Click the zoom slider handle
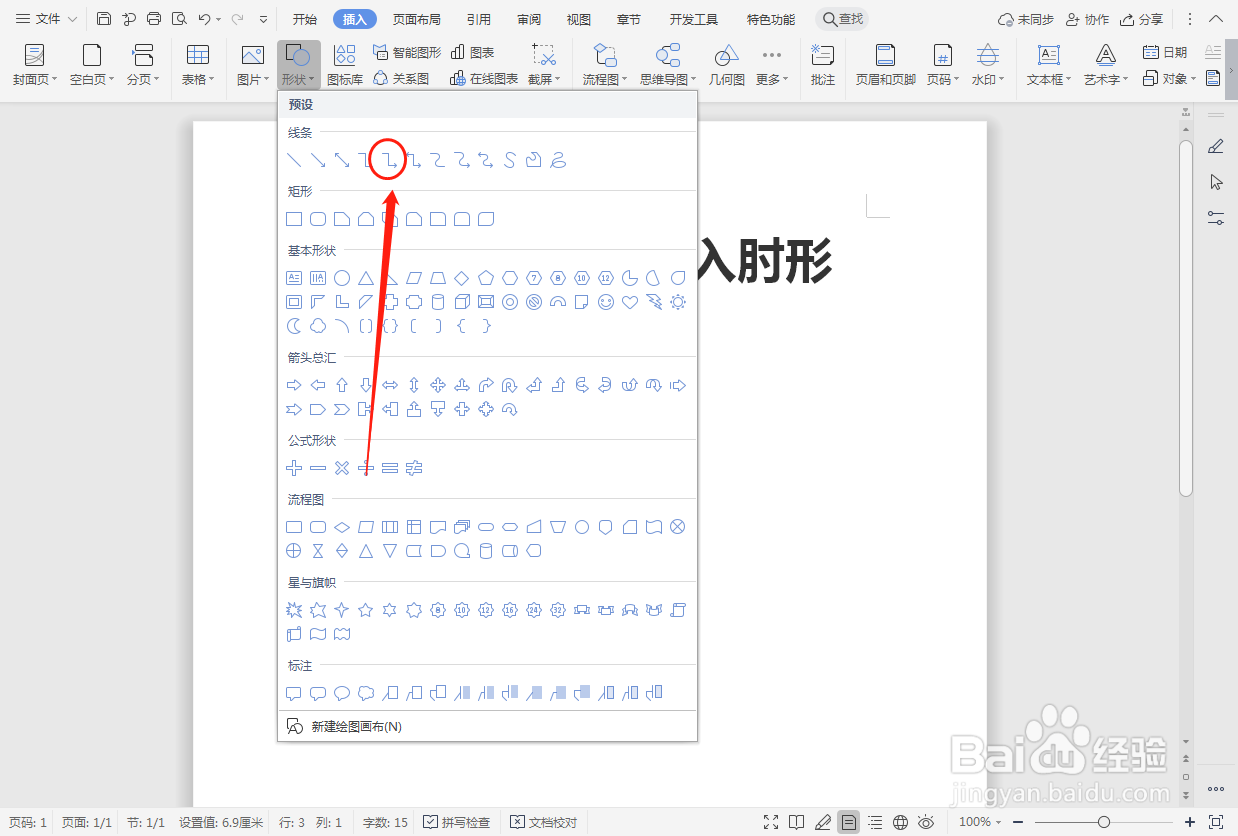 point(1103,822)
